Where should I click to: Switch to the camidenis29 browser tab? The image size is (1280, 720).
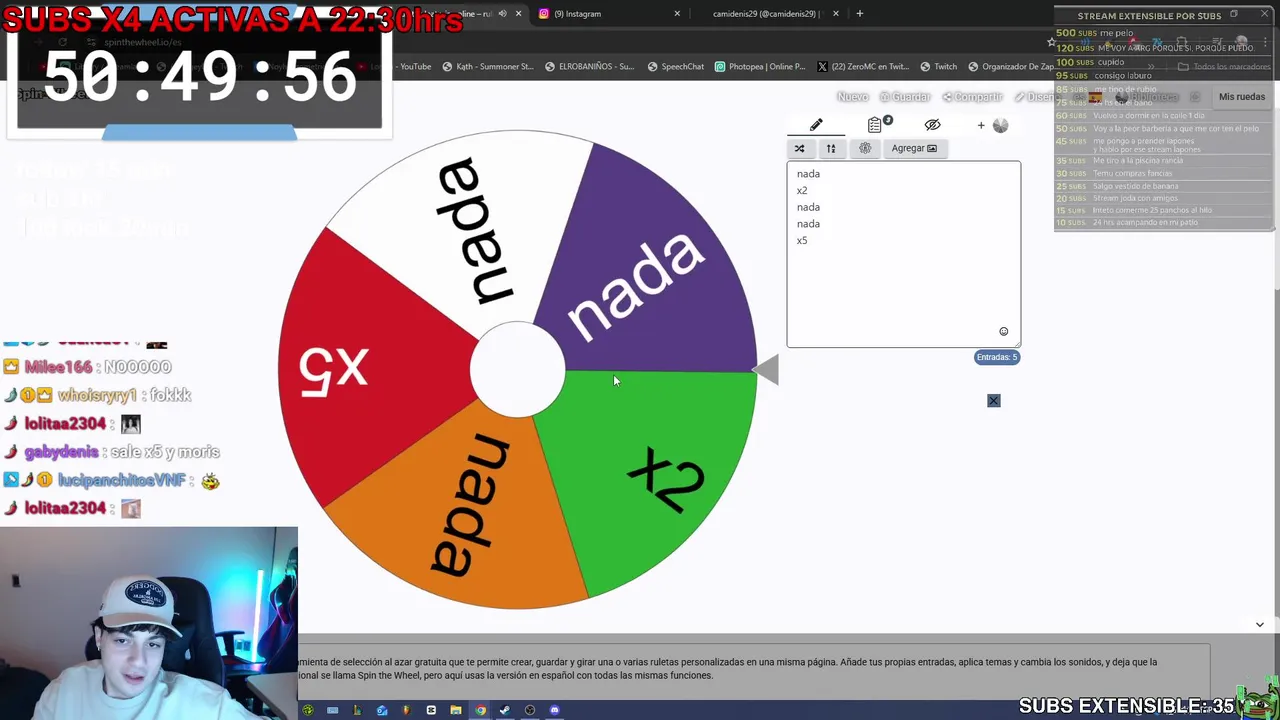[766, 14]
